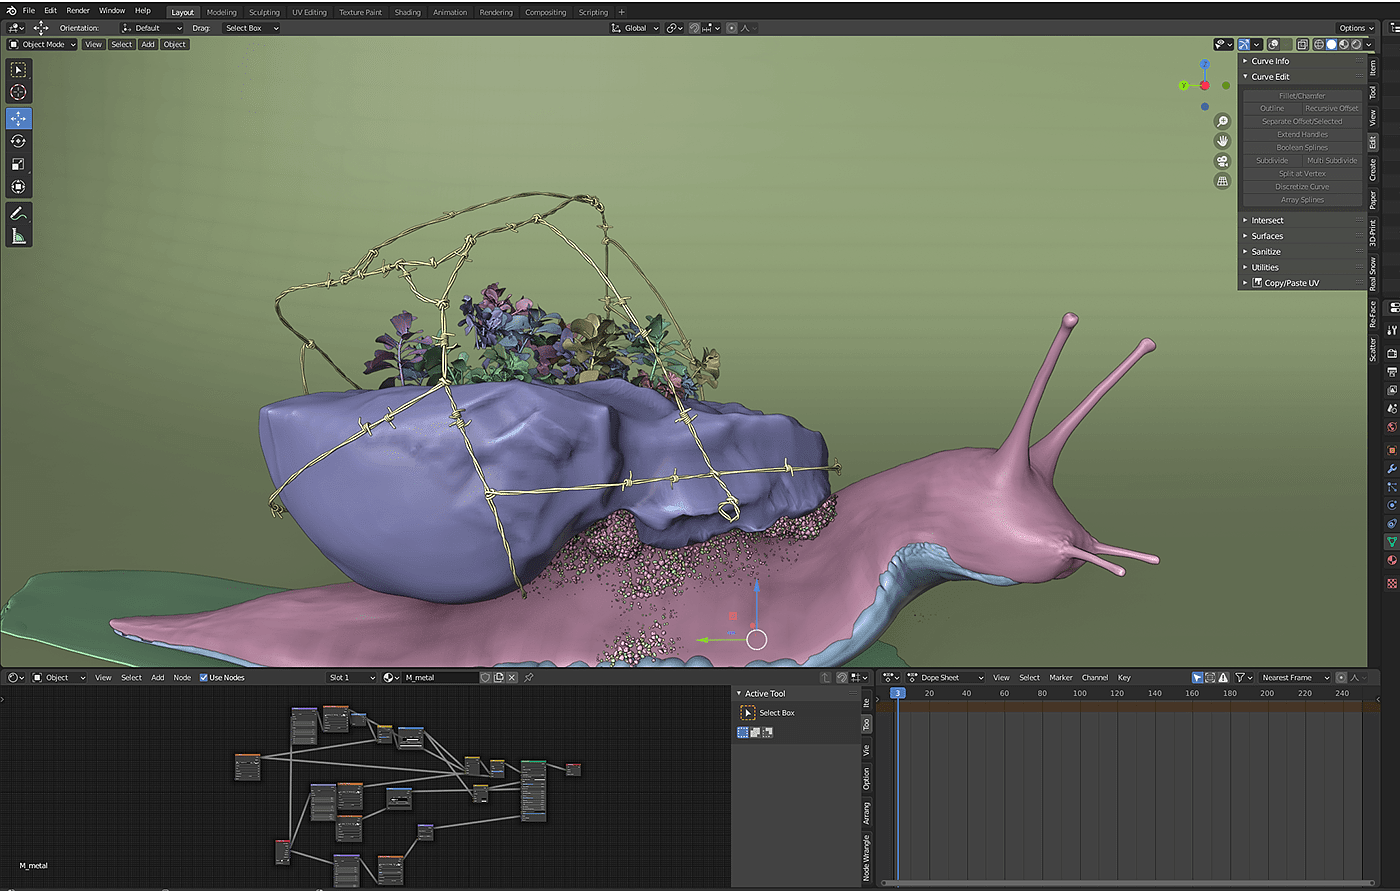Choose the Annotate pencil tool
1400x891 pixels.
18,213
